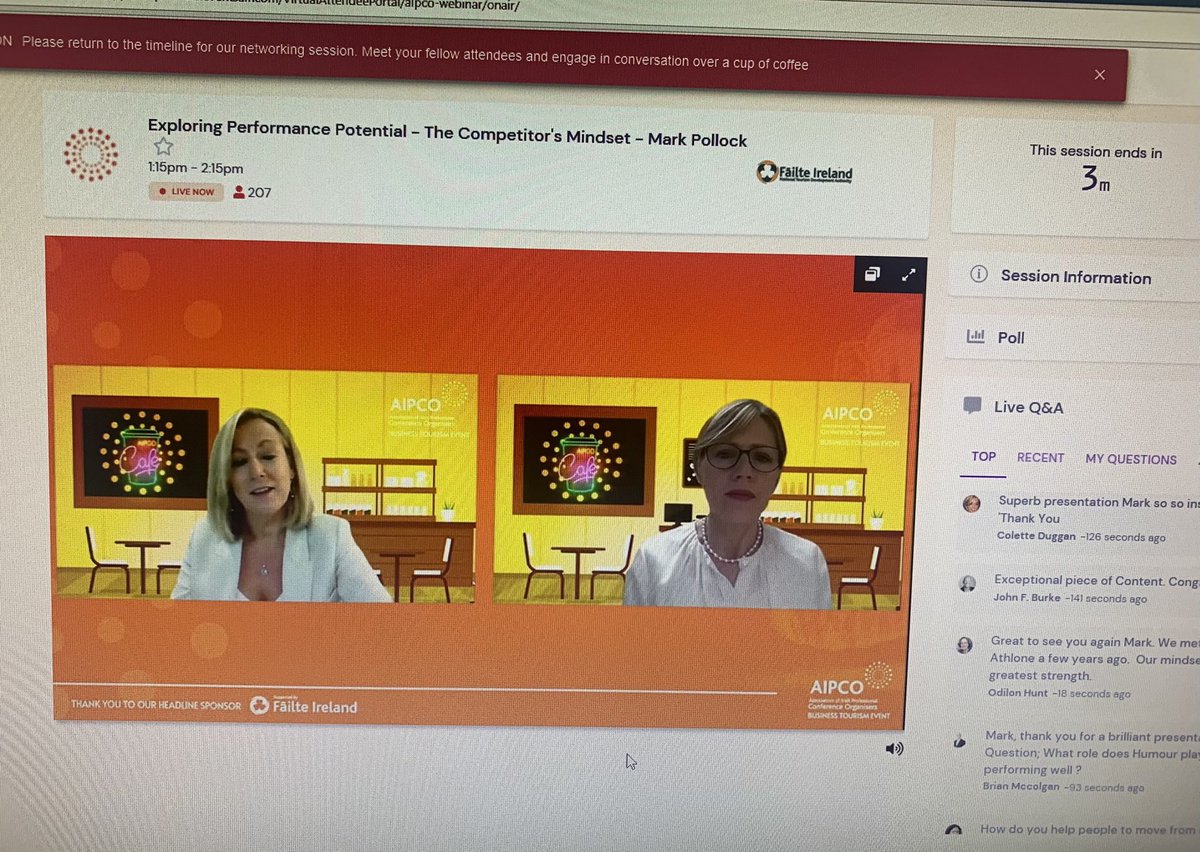Switch to the TOP questions tab
The height and width of the screenshot is (852, 1200).
(984, 457)
